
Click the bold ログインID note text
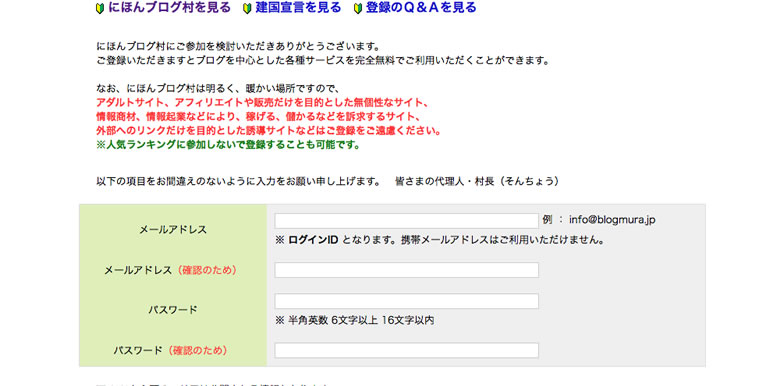pos(314,240)
